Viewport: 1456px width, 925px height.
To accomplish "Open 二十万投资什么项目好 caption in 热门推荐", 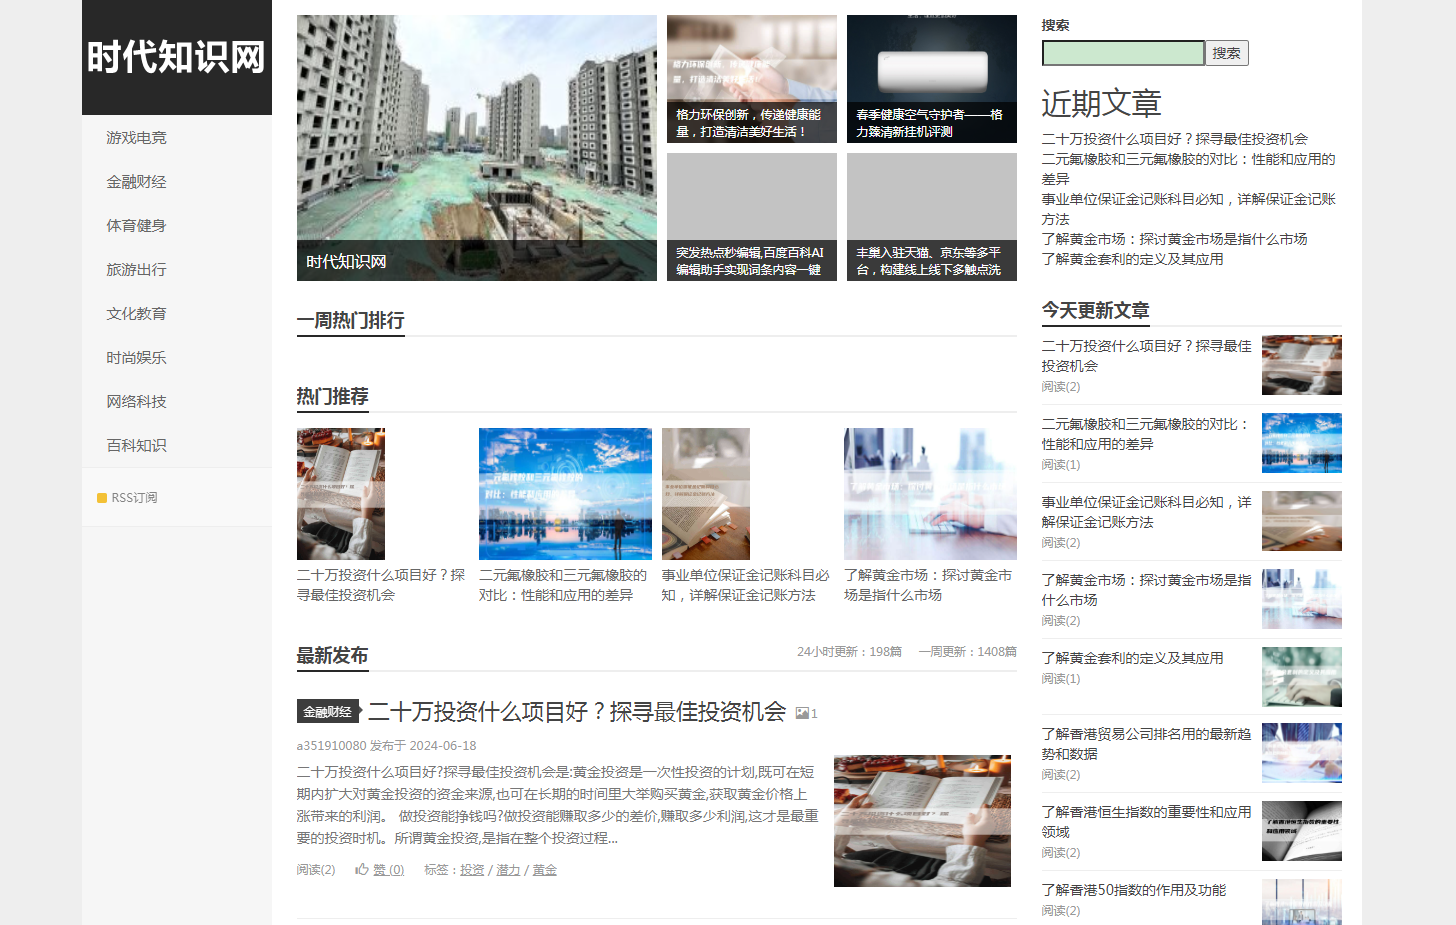I will (381, 585).
